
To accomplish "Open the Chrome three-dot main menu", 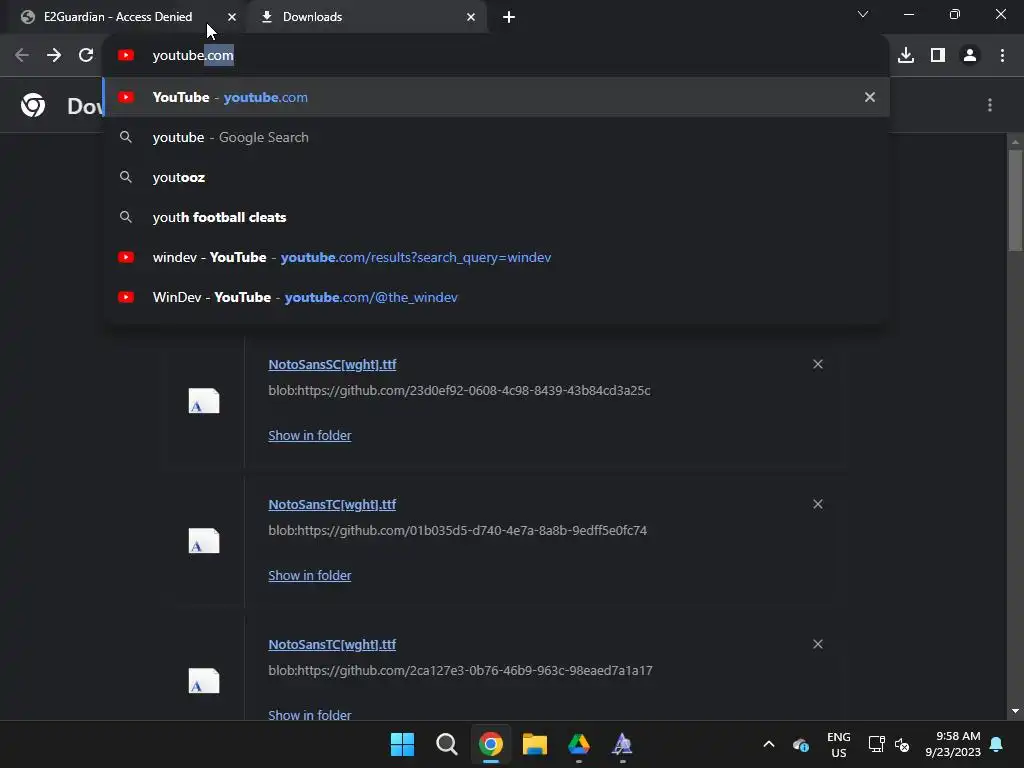I will click(x=1002, y=56).
